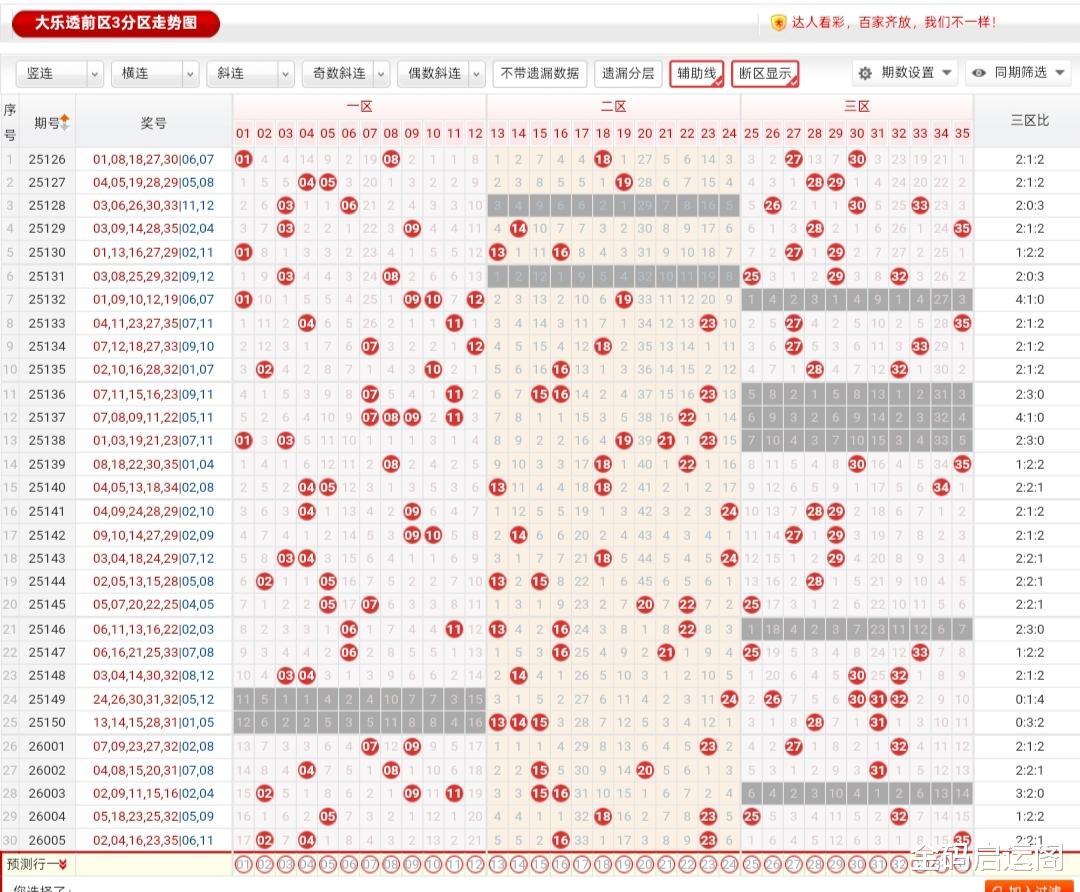This screenshot has height=892, width=1080.
Task: Click red ball 18 in row 26004
Action: [603, 816]
